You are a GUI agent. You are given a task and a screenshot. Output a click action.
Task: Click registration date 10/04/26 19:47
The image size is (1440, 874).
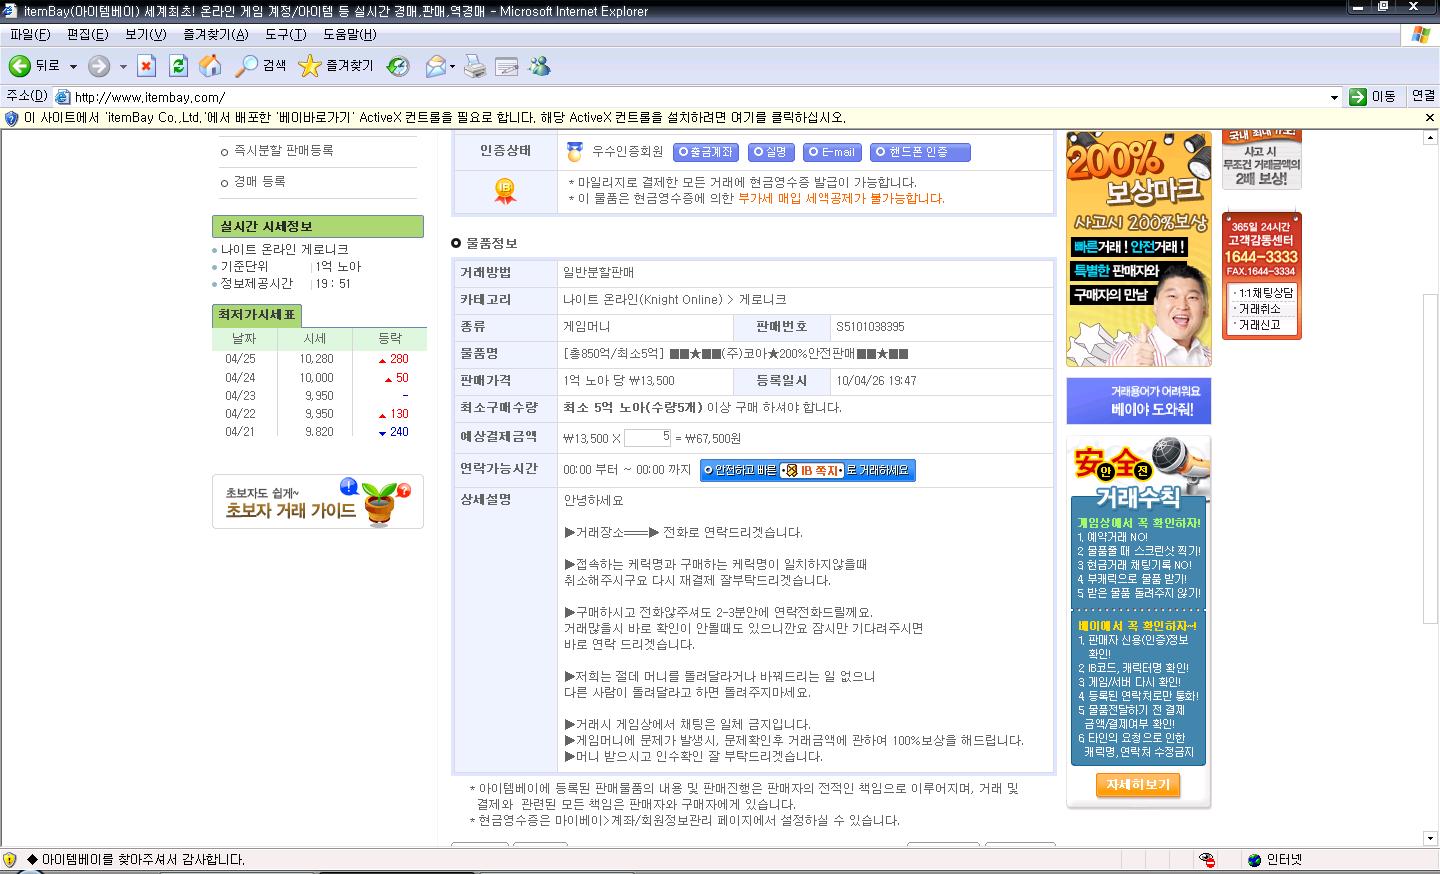[876, 381]
